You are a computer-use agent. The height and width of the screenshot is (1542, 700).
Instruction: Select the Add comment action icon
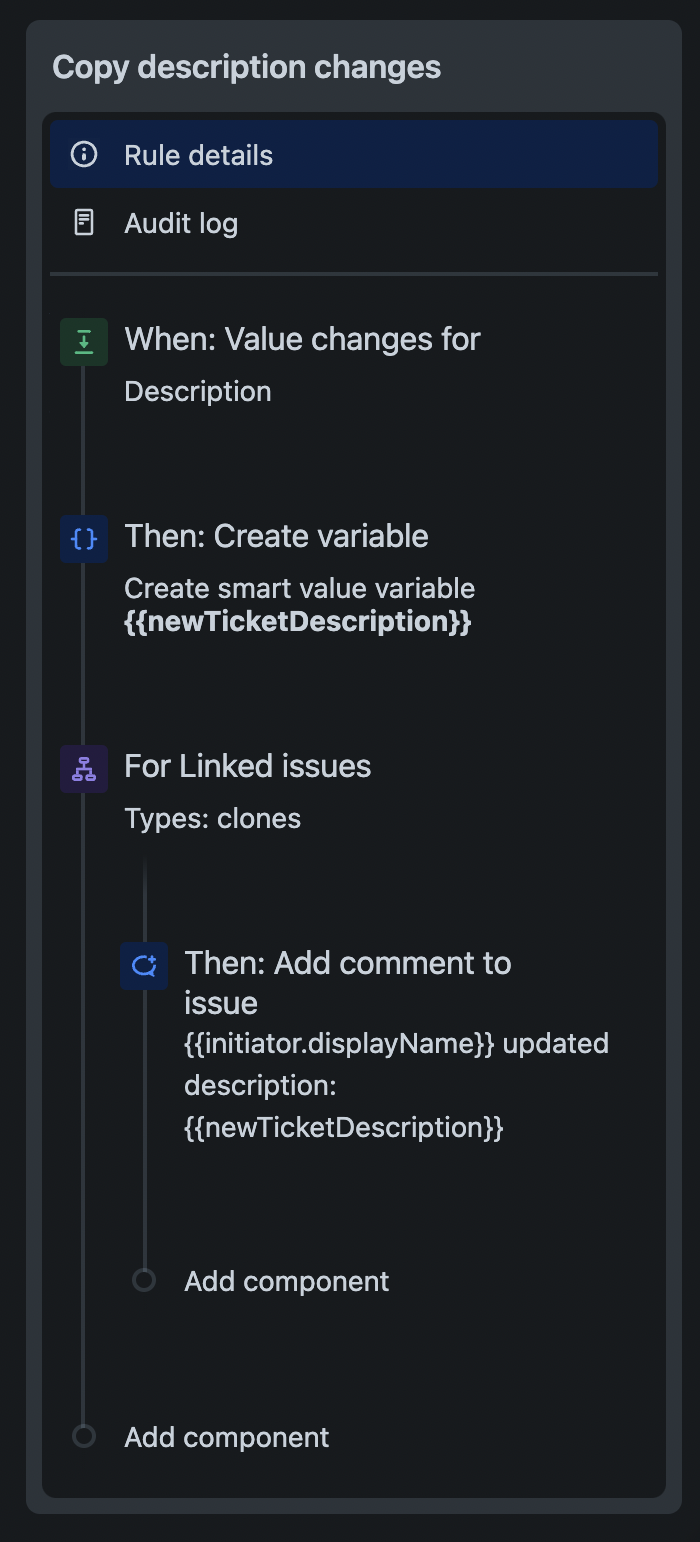[144, 965]
